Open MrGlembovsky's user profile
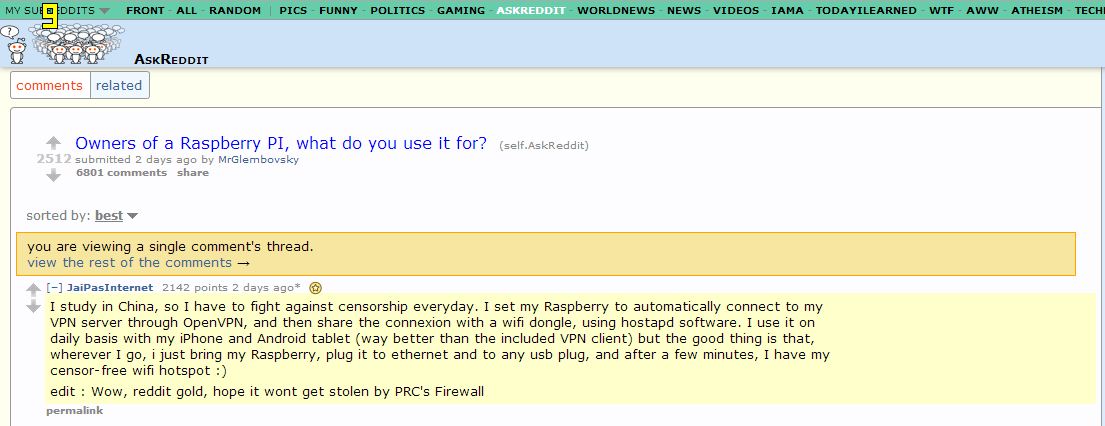This screenshot has width=1105, height=426. pyautogui.click(x=259, y=159)
